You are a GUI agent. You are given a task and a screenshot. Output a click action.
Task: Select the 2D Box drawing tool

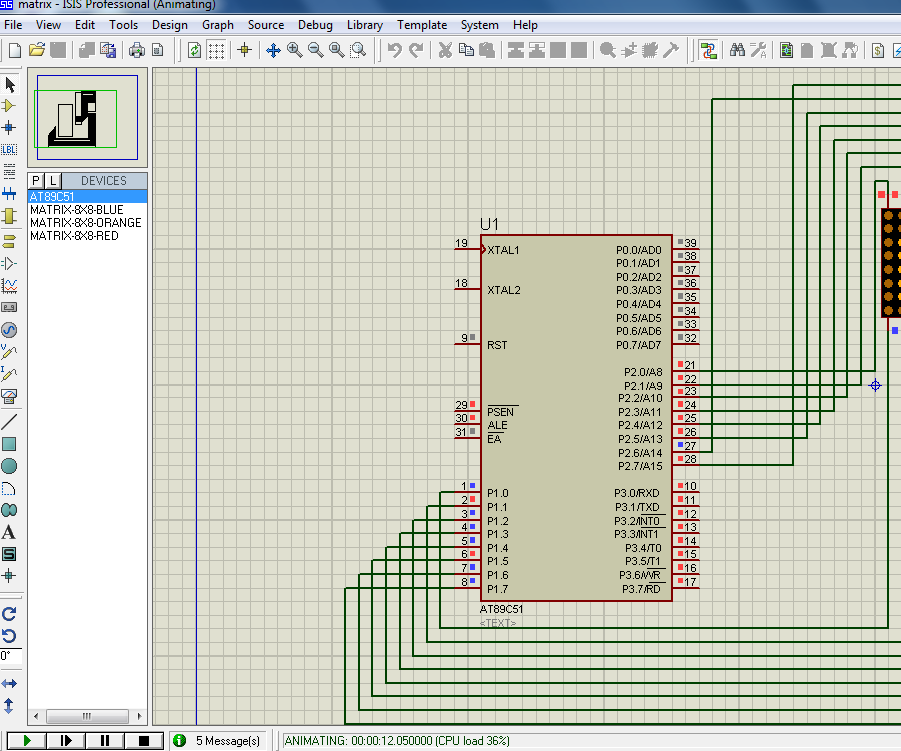9,444
